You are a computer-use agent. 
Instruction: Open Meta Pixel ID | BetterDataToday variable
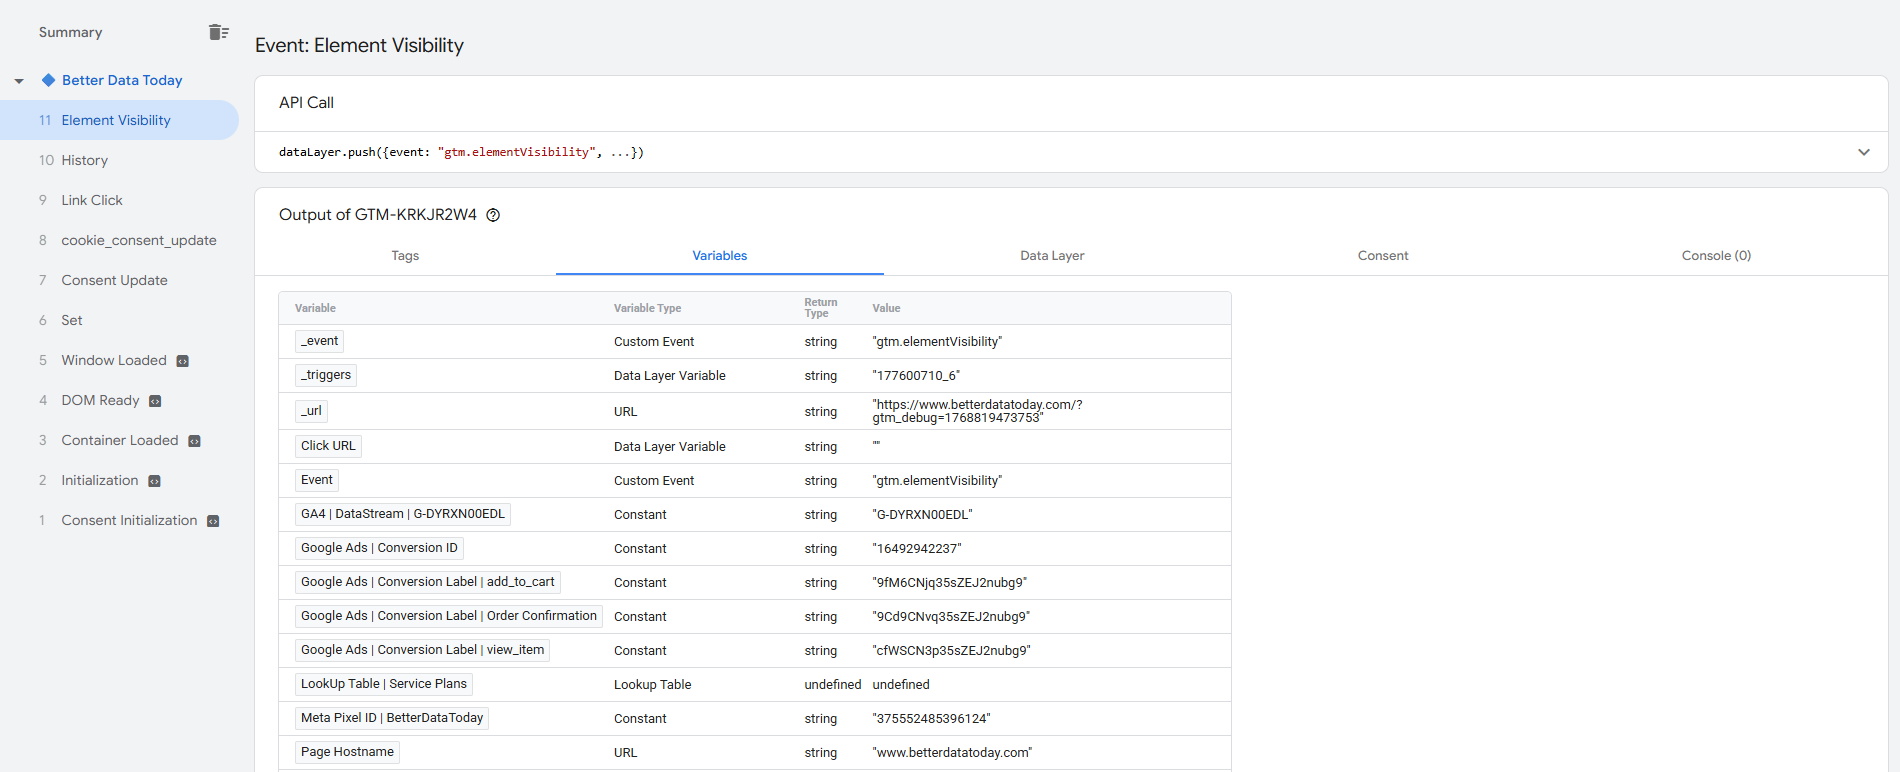[392, 718]
